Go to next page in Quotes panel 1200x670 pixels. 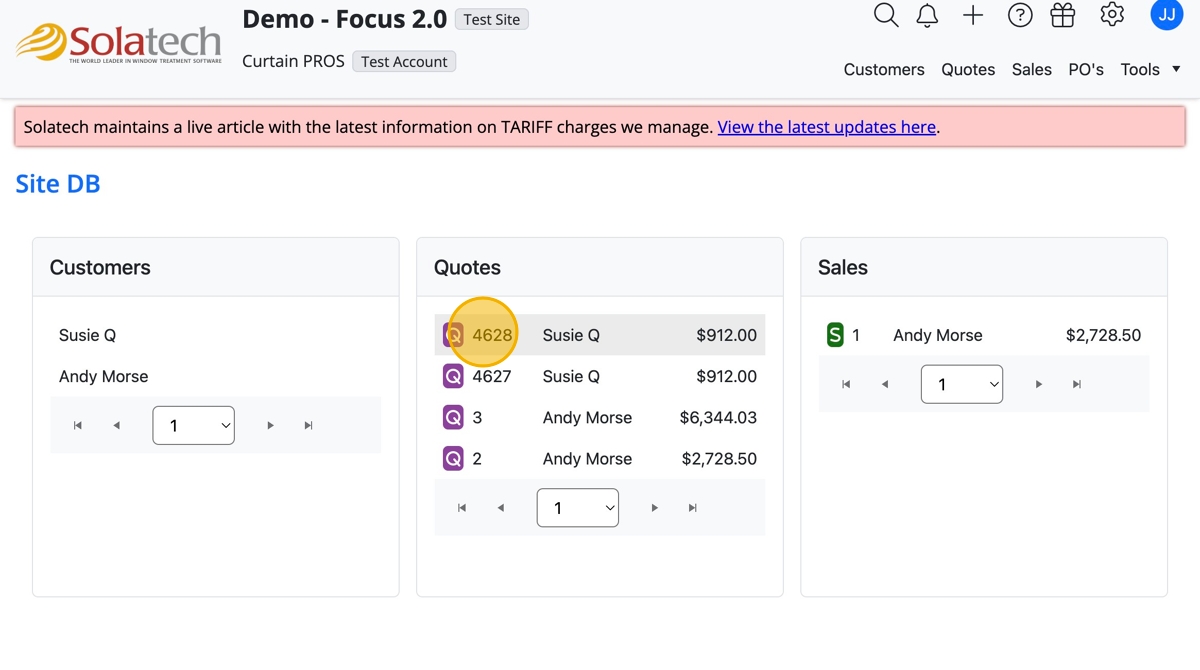[x=654, y=508]
